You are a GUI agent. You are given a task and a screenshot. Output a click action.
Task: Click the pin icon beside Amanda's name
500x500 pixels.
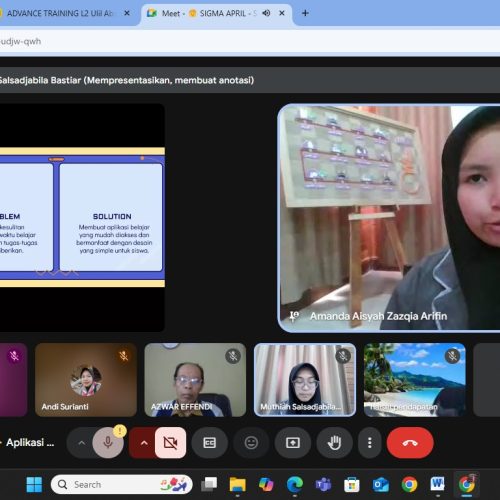tap(294, 316)
